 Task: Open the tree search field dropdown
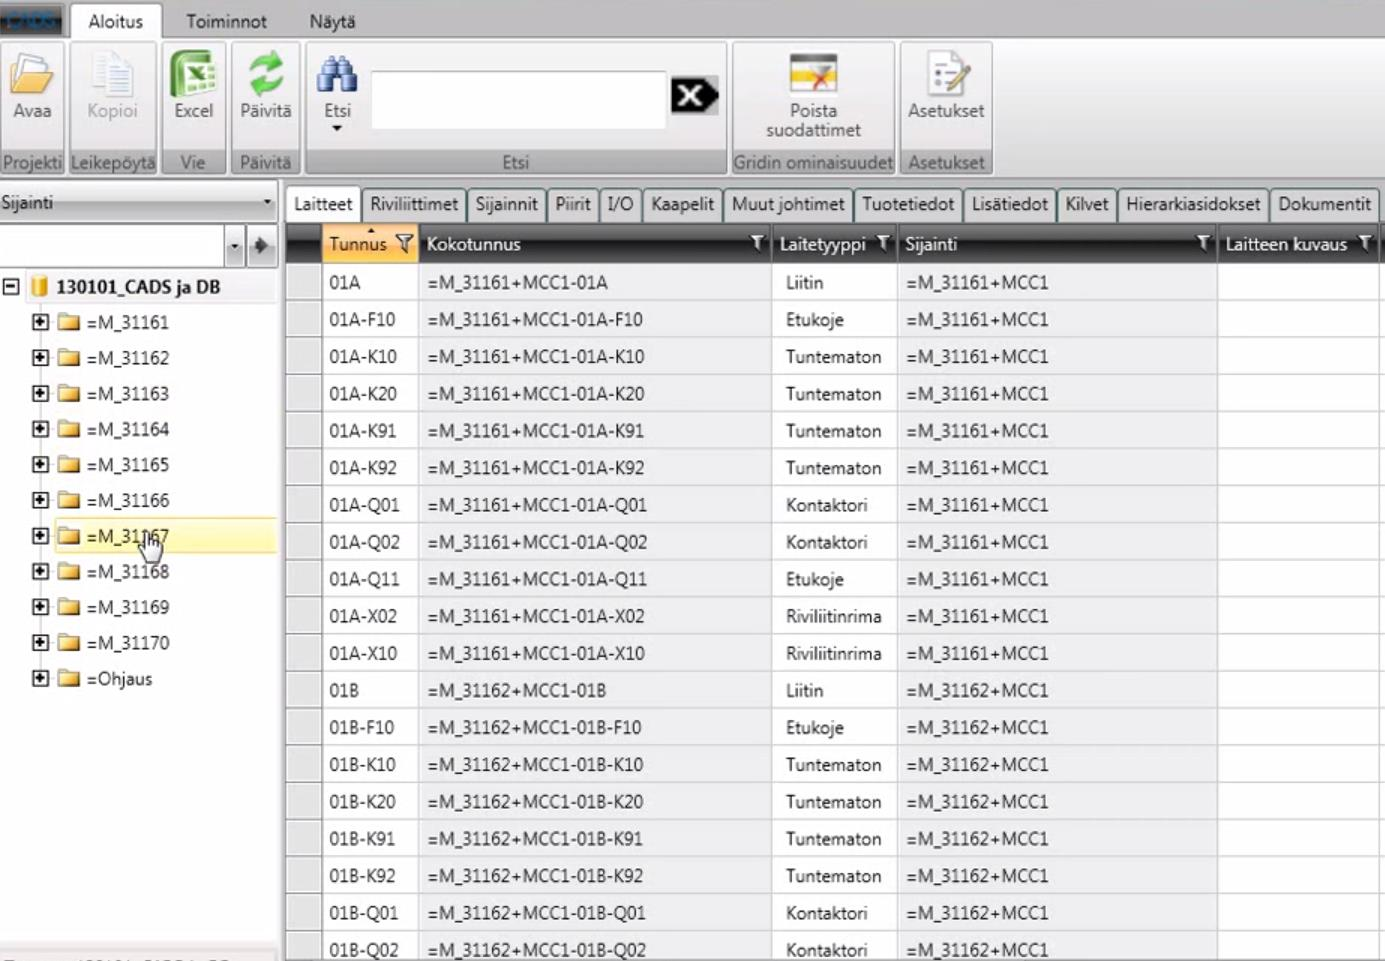pyautogui.click(x=234, y=245)
